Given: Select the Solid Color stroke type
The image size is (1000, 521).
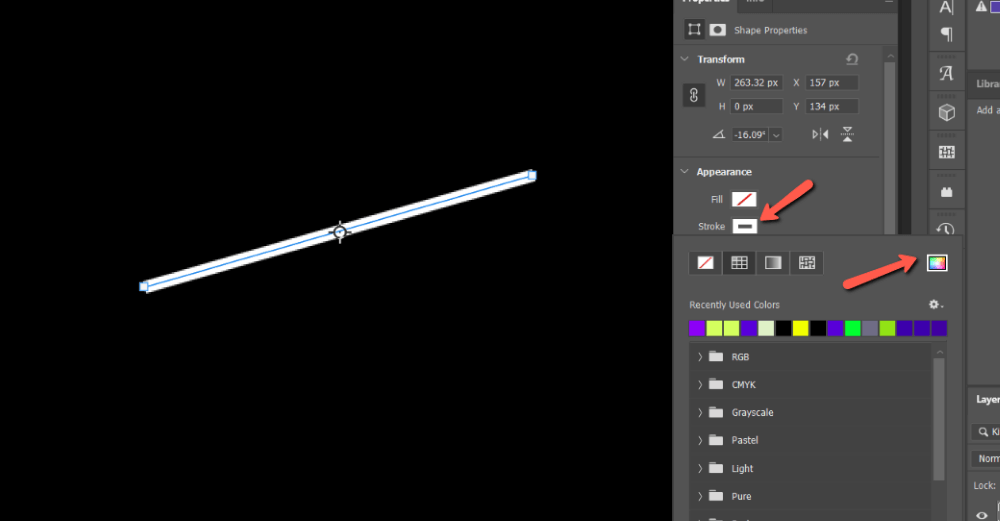Looking at the screenshot, I should coord(739,263).
